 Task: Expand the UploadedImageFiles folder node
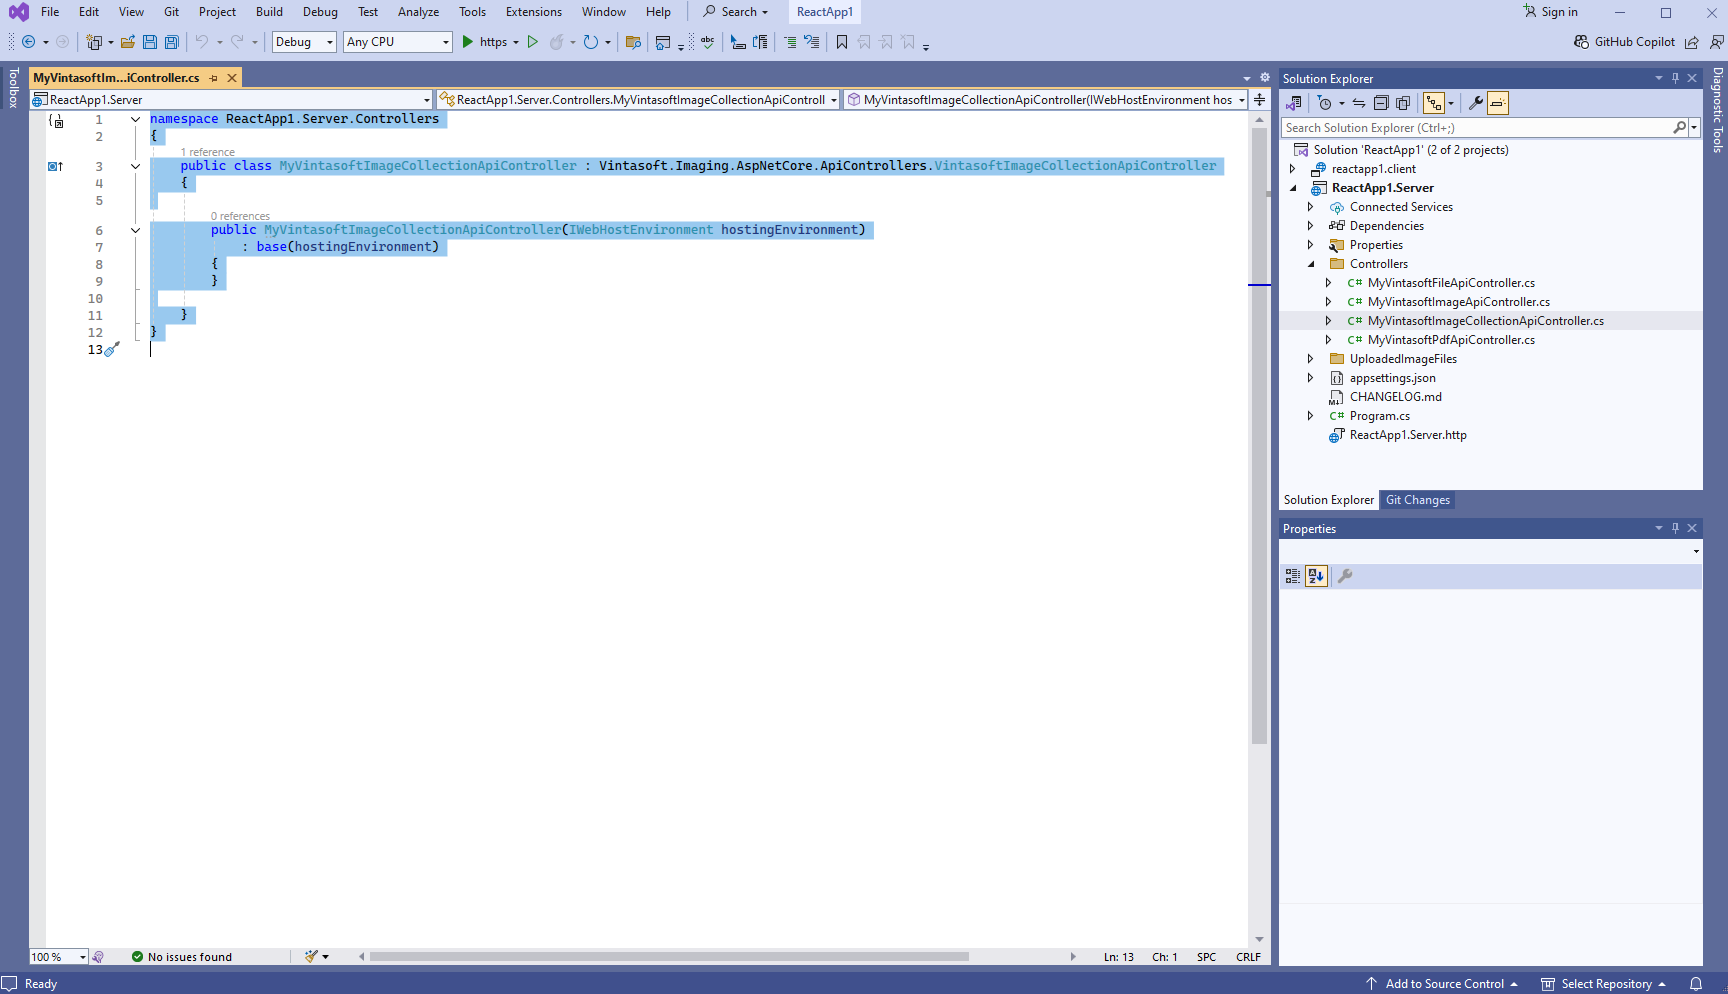coord(1310,359)
